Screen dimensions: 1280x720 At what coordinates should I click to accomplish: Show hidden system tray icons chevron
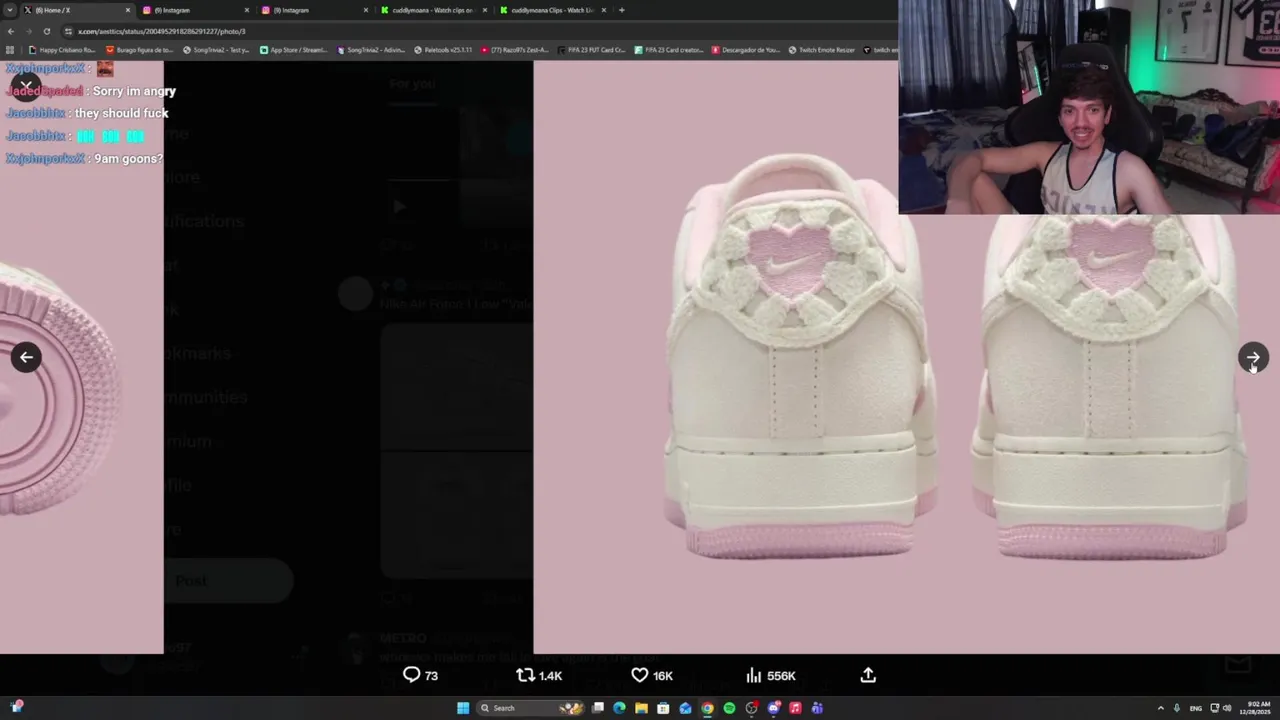[x=1160, y=708]
